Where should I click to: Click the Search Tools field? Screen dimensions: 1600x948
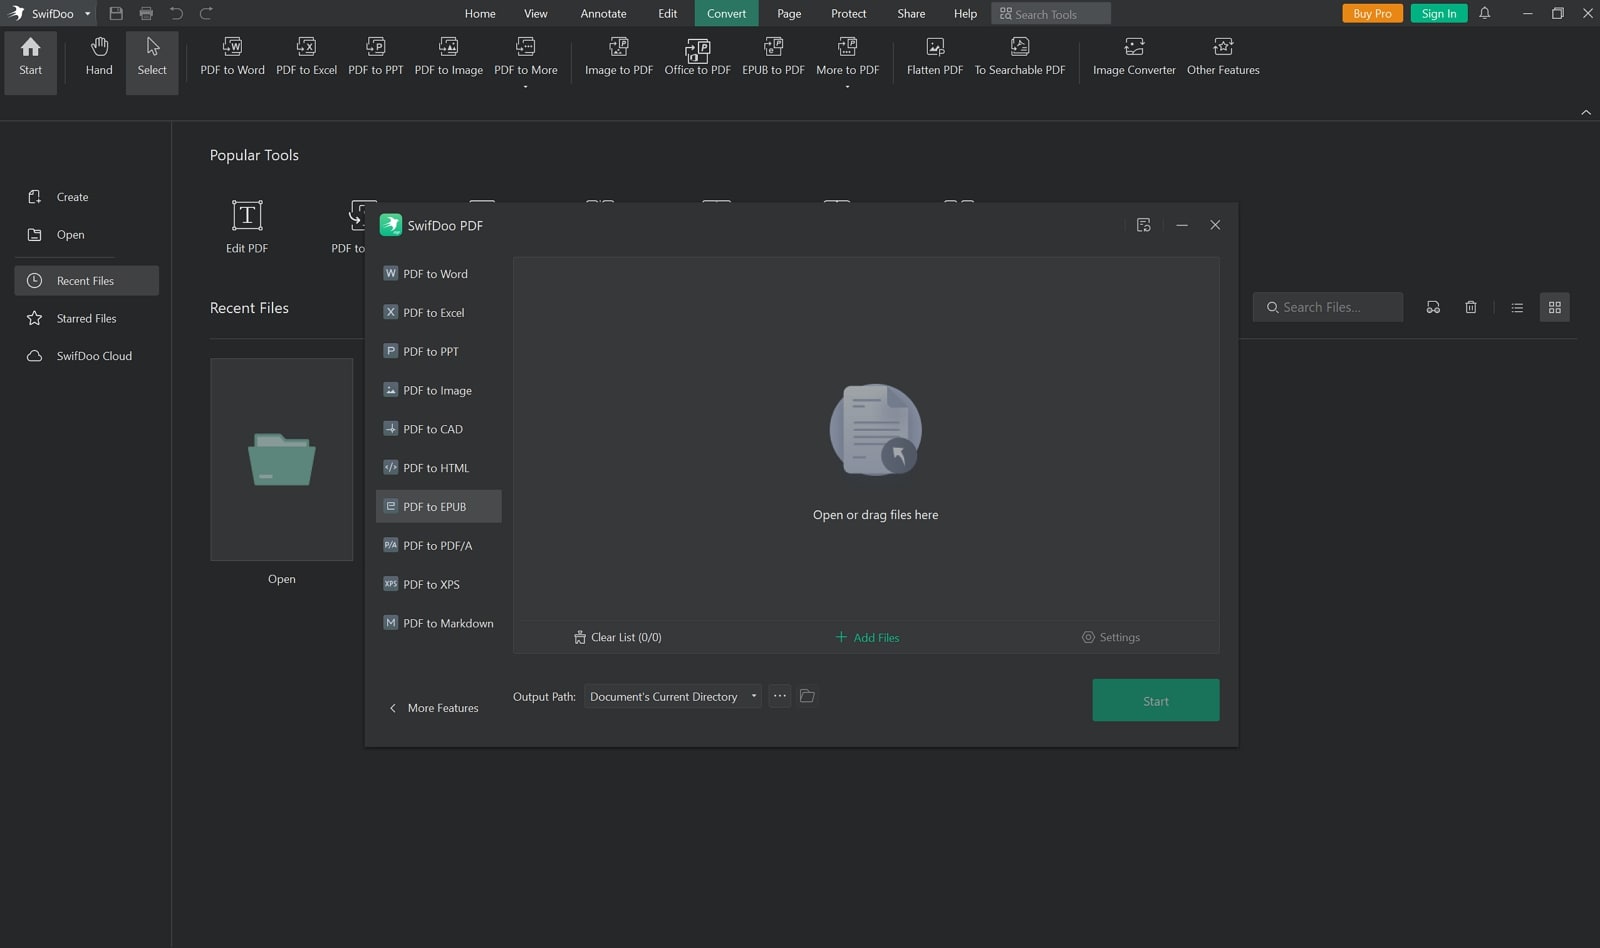[1051, 14]
